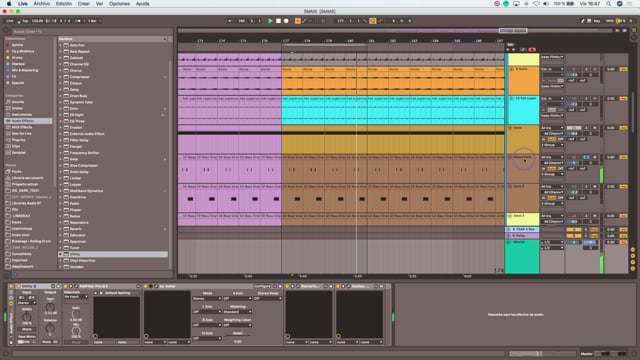
Task: Click the MIDI map mode switch
Action: point(609,21)
